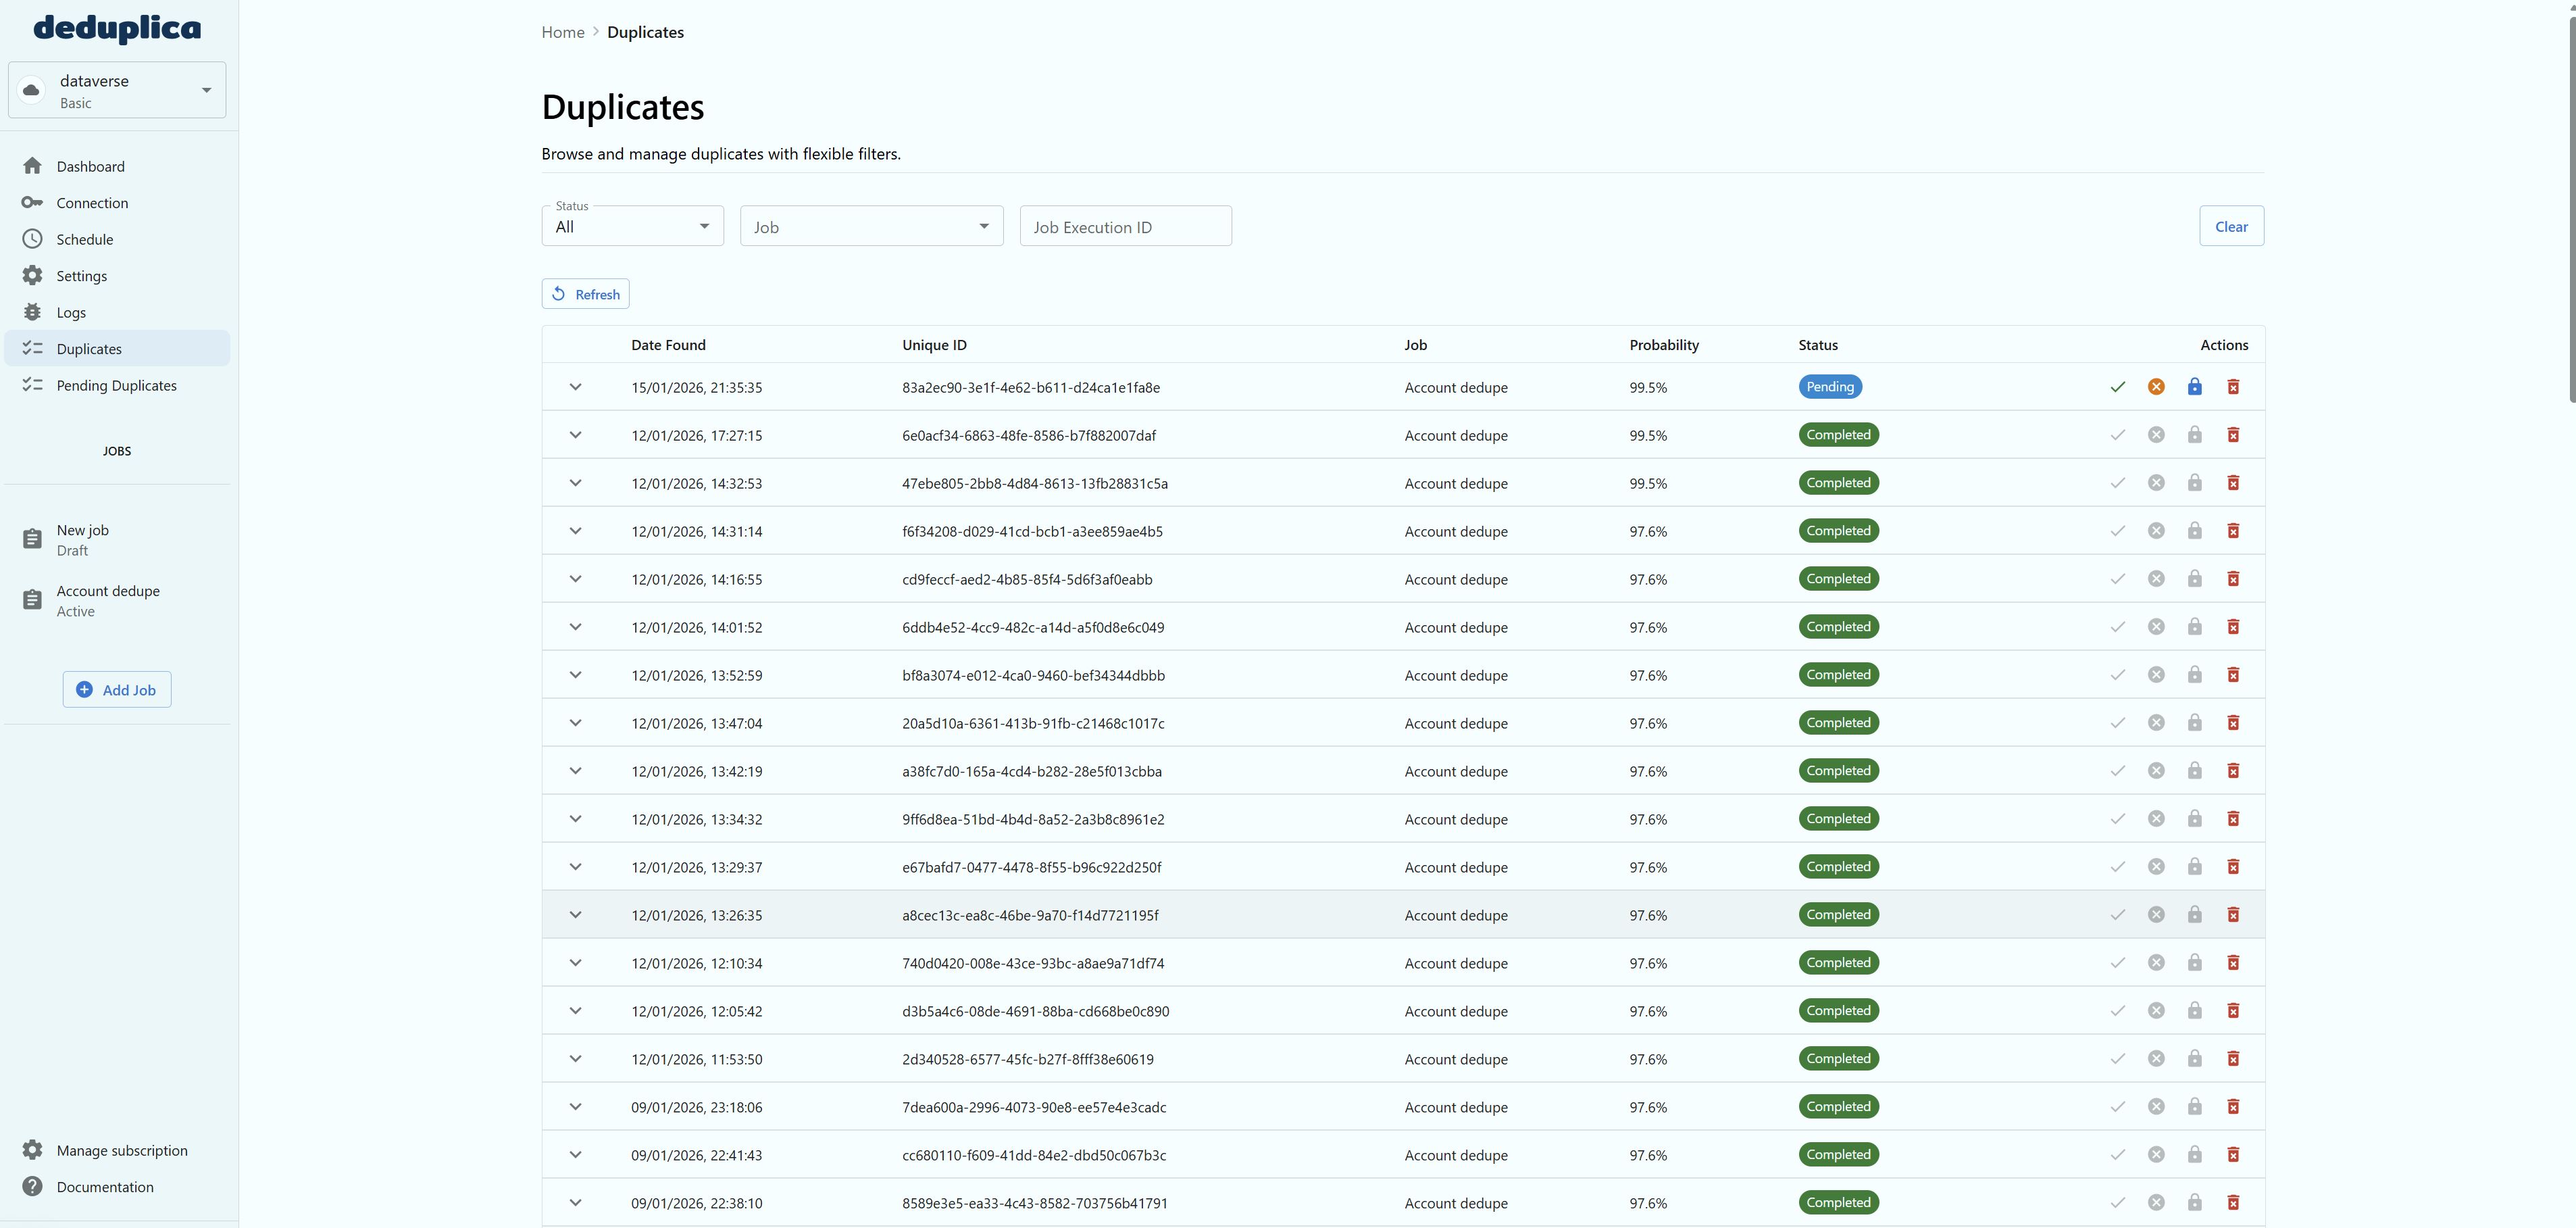Open Schedule via the clock icon
The height and width of the screenshot is (1228, 2576).
point(33,239)
